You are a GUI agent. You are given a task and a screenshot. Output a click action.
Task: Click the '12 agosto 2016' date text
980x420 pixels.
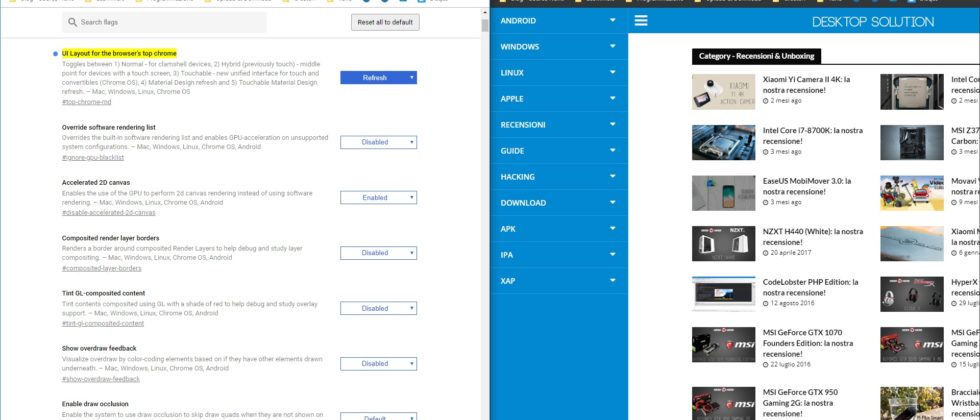click(794, 303)
